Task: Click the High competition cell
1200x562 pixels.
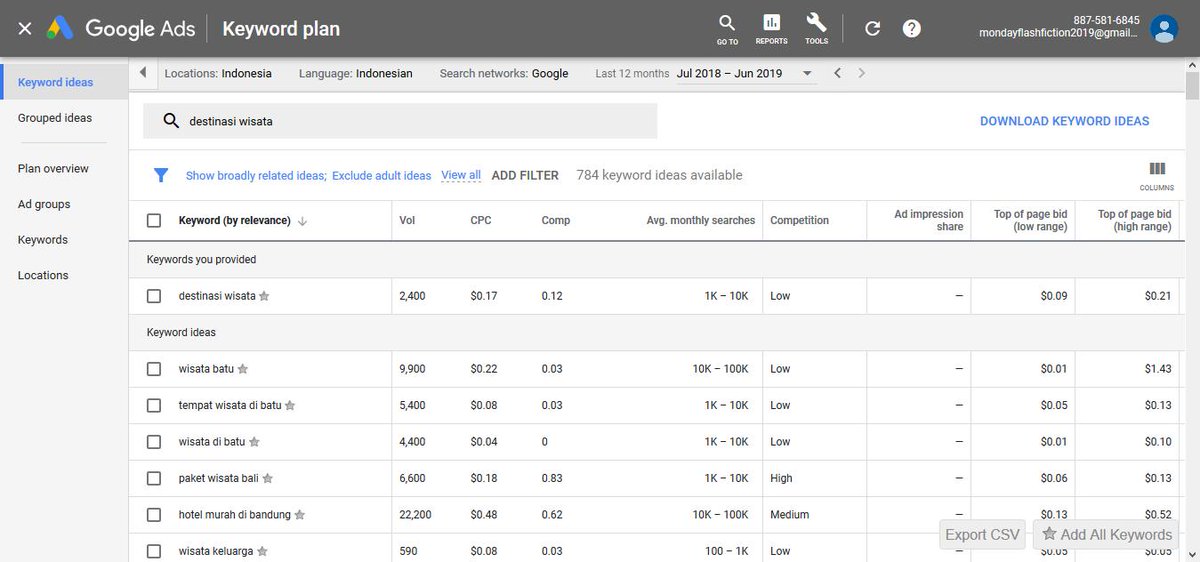Action: [x=781, y=479]
